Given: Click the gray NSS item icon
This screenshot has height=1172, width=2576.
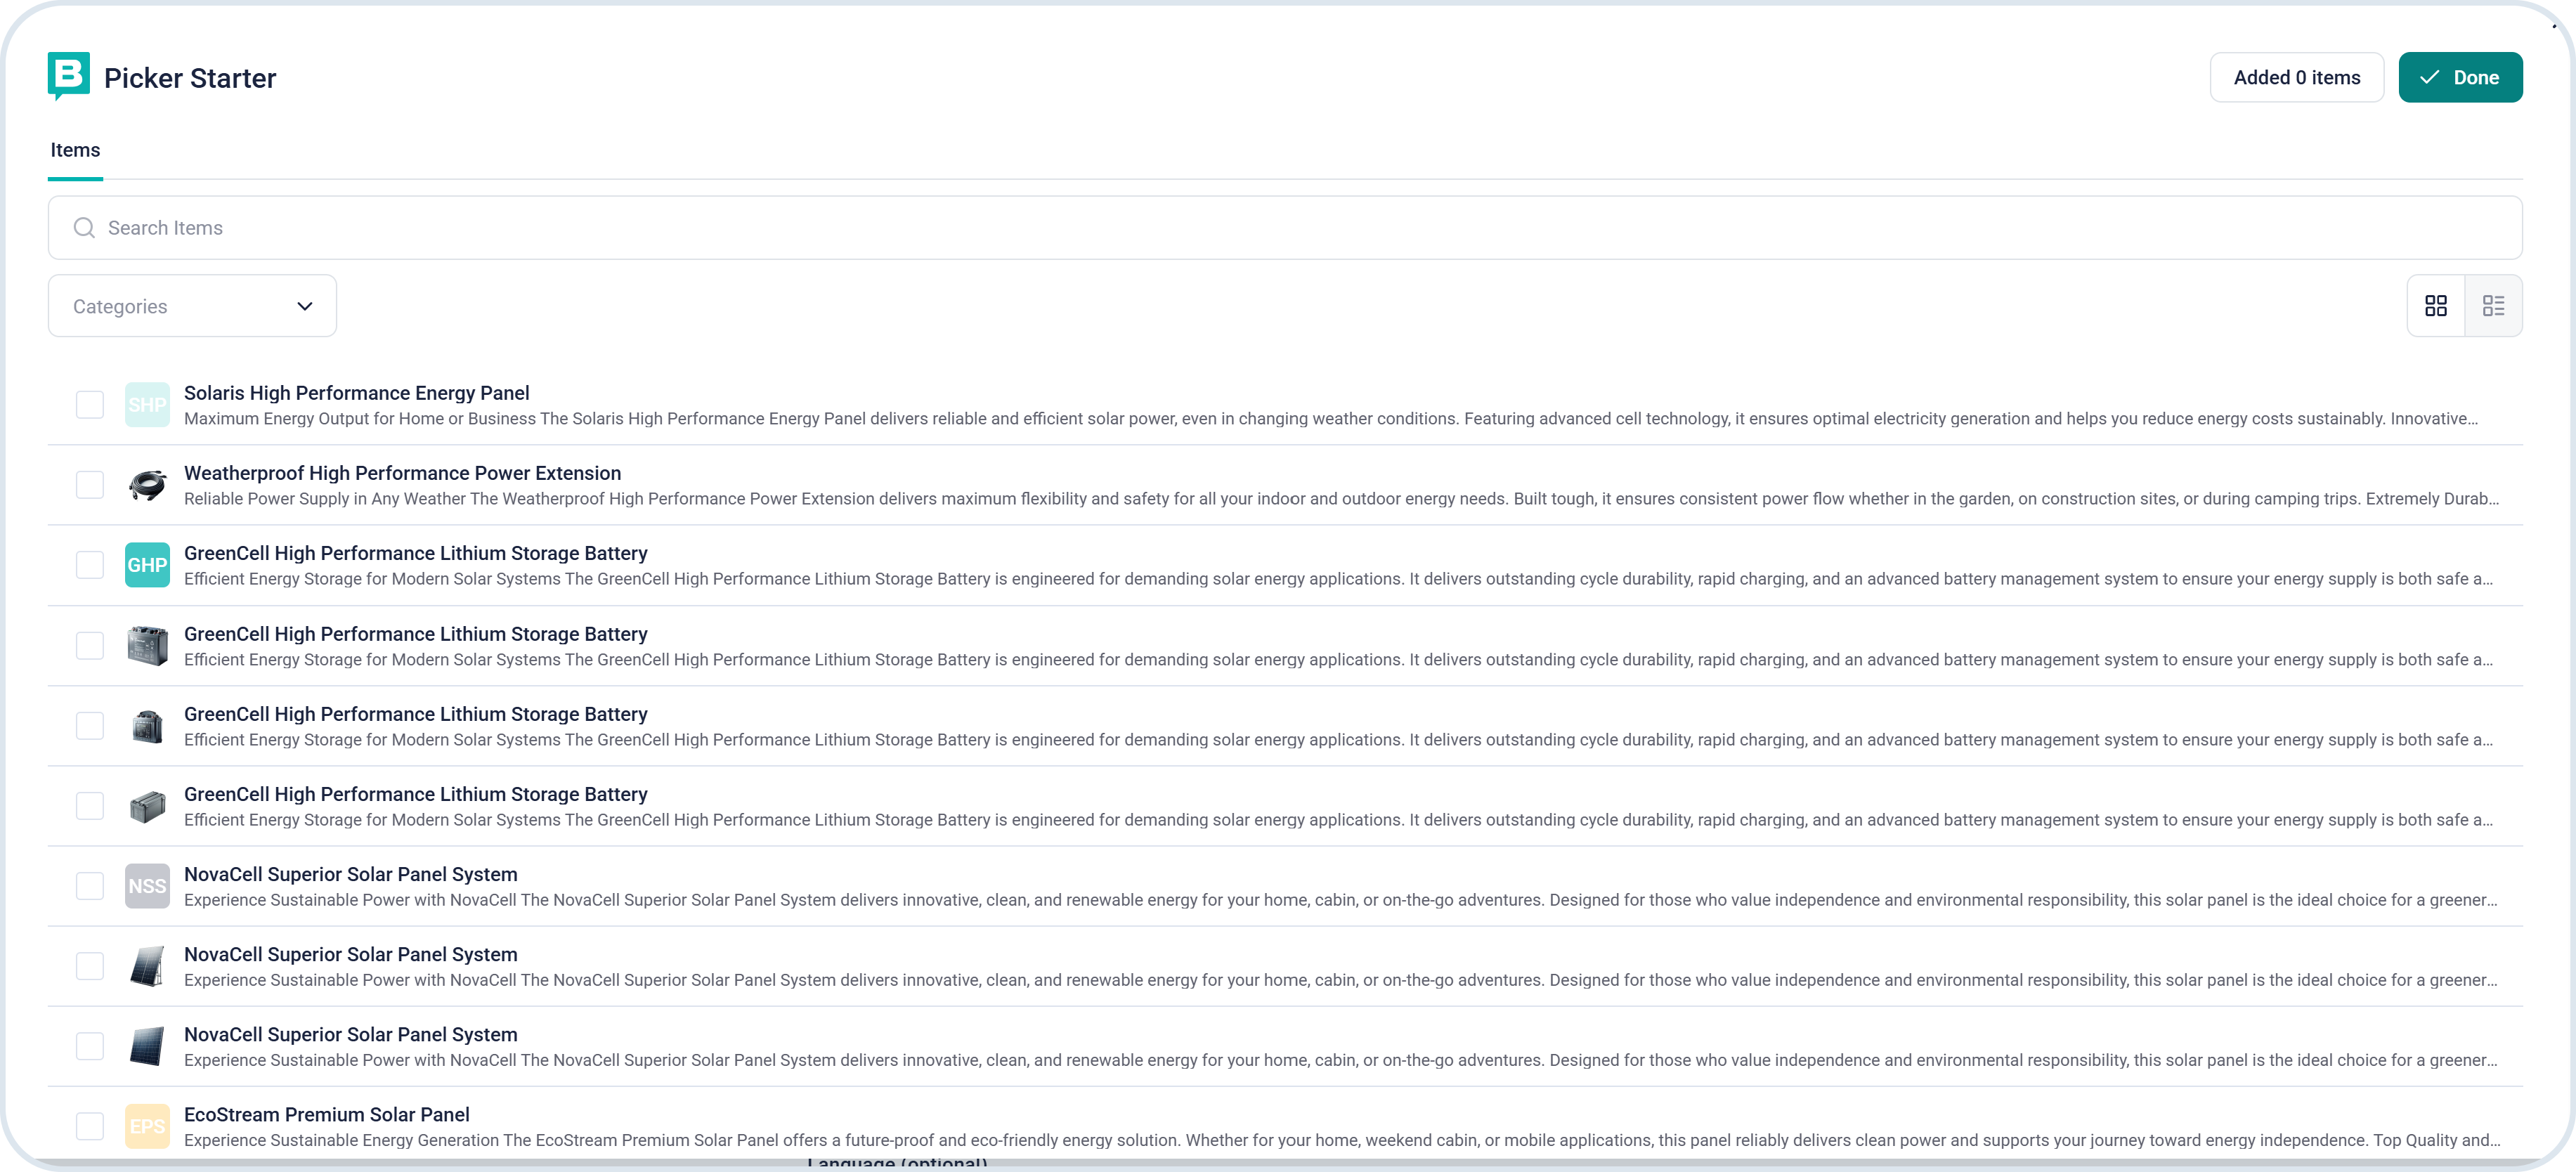Looking at the screenshot, I should tap(147, 886).
